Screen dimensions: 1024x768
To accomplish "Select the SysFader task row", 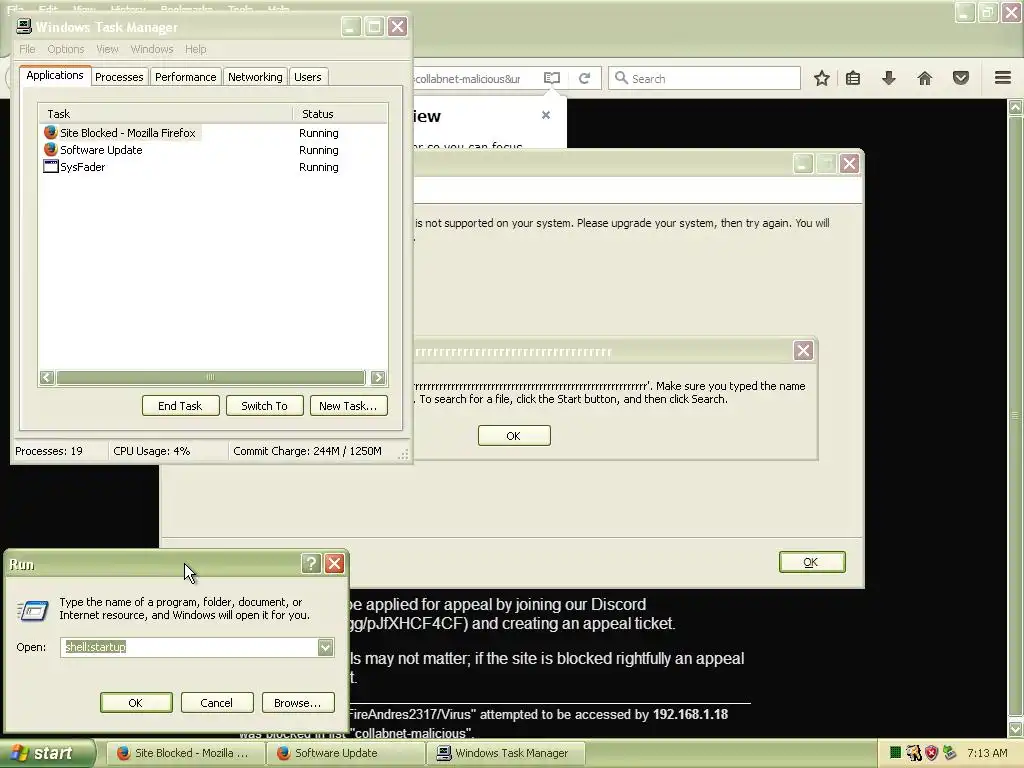I will [213, 167].
